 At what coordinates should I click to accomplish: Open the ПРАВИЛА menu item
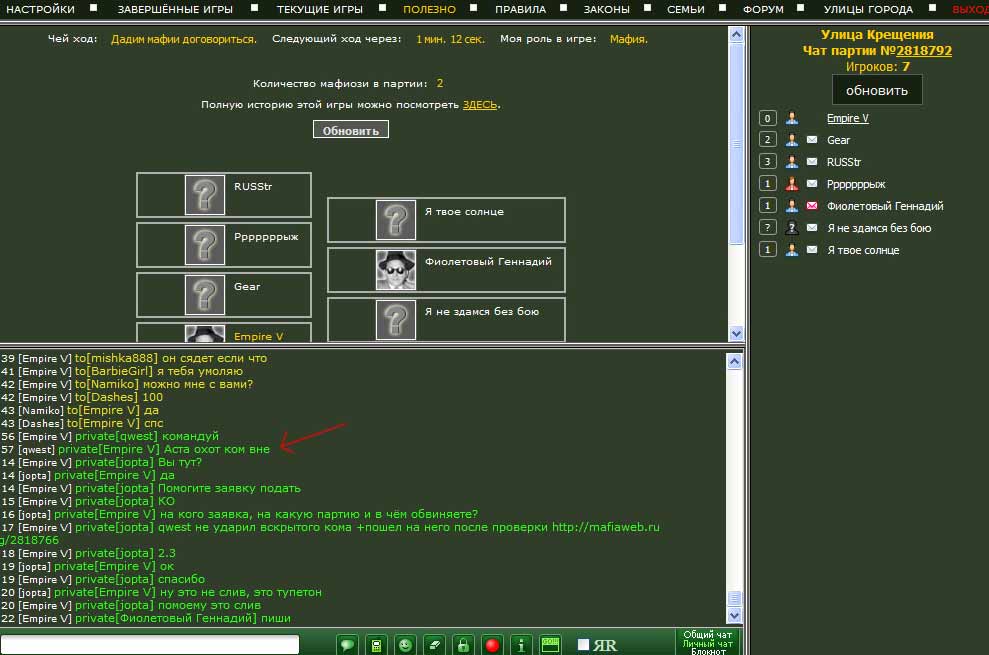520,9
